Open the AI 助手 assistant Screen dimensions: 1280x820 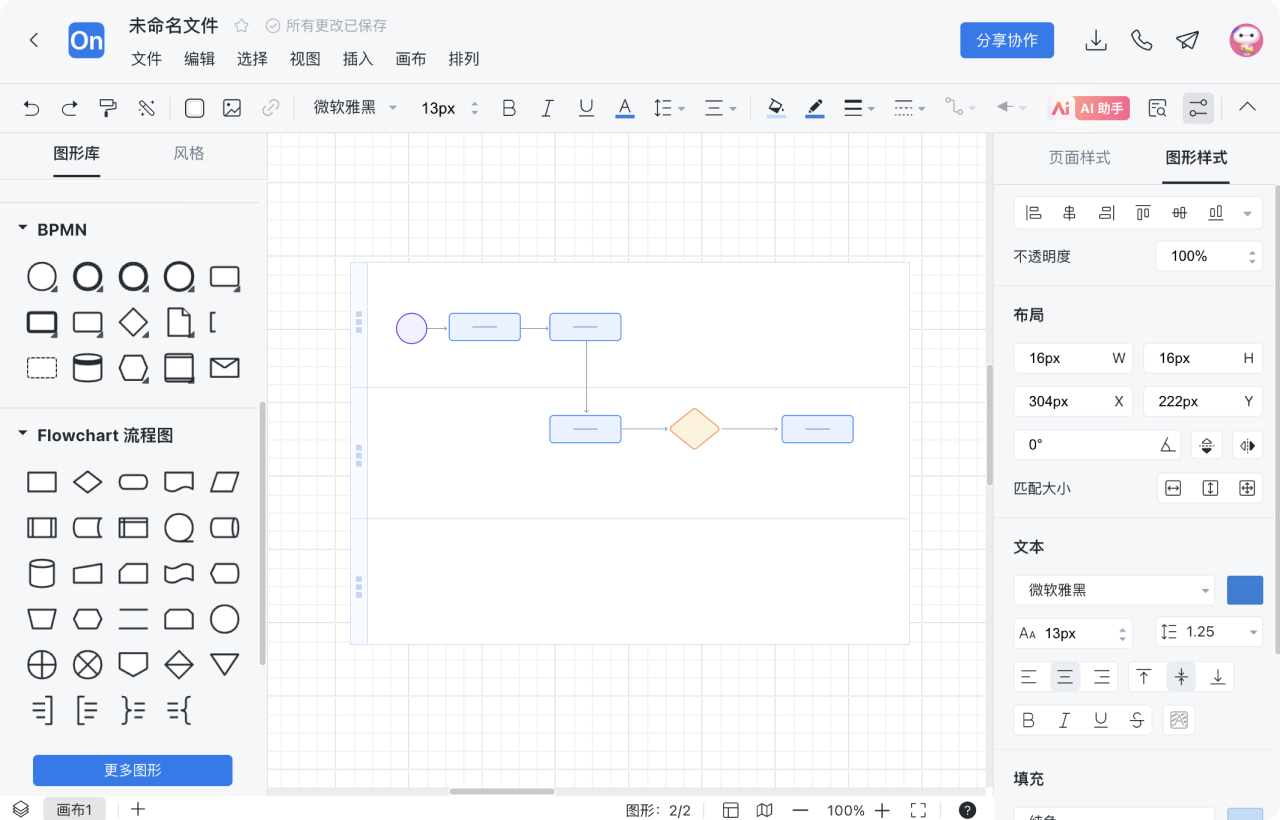tap(1090, 108)
